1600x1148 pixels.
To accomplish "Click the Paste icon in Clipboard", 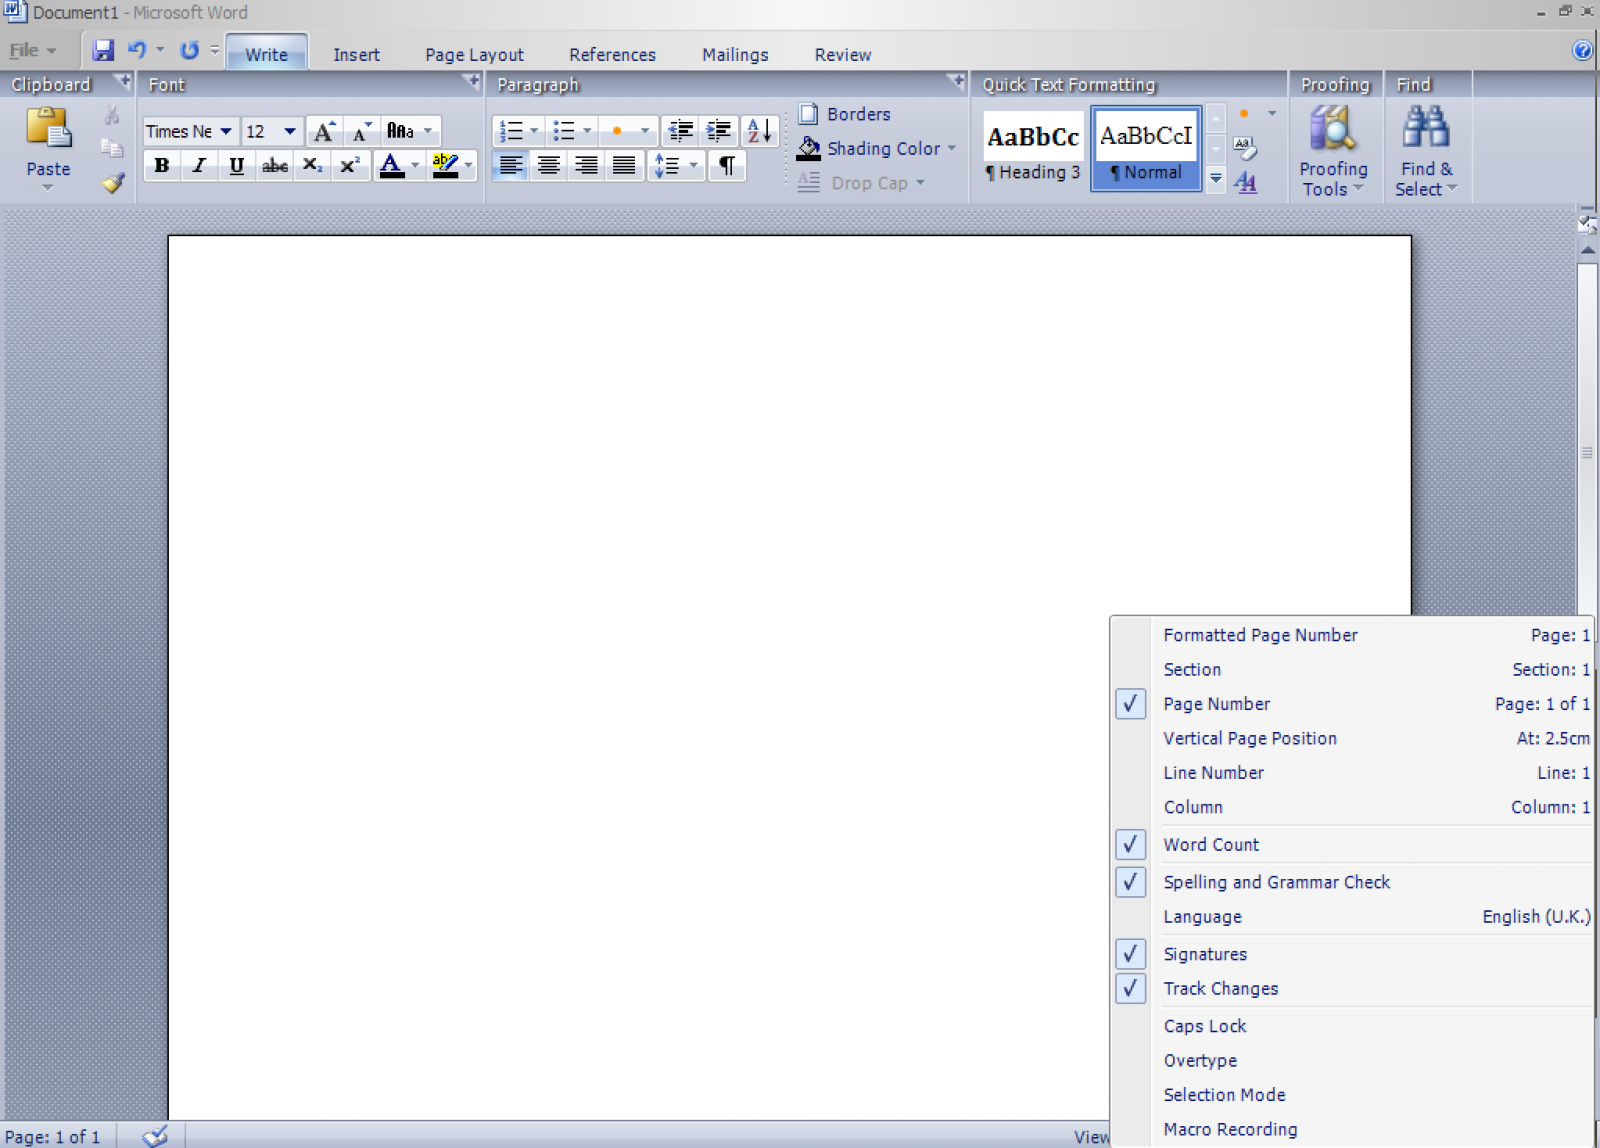I will (x=48, y=129).
